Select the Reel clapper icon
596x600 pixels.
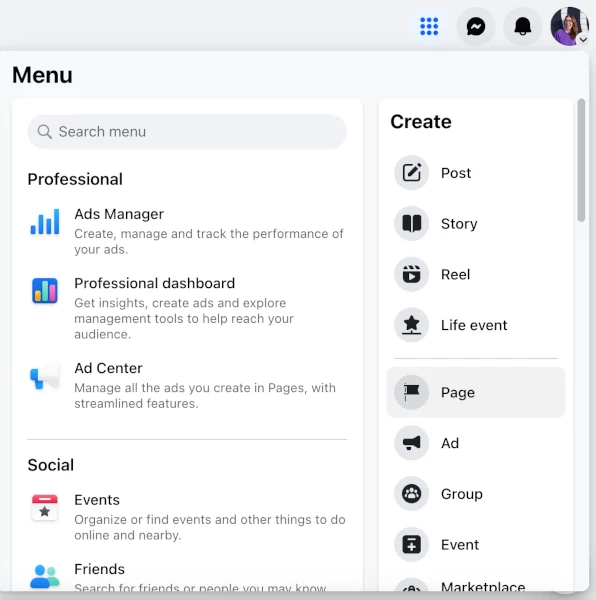412,274
